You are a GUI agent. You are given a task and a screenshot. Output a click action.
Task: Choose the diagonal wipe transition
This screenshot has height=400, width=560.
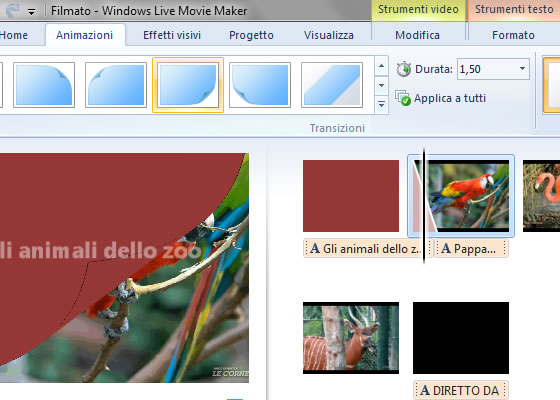[332, 85]
